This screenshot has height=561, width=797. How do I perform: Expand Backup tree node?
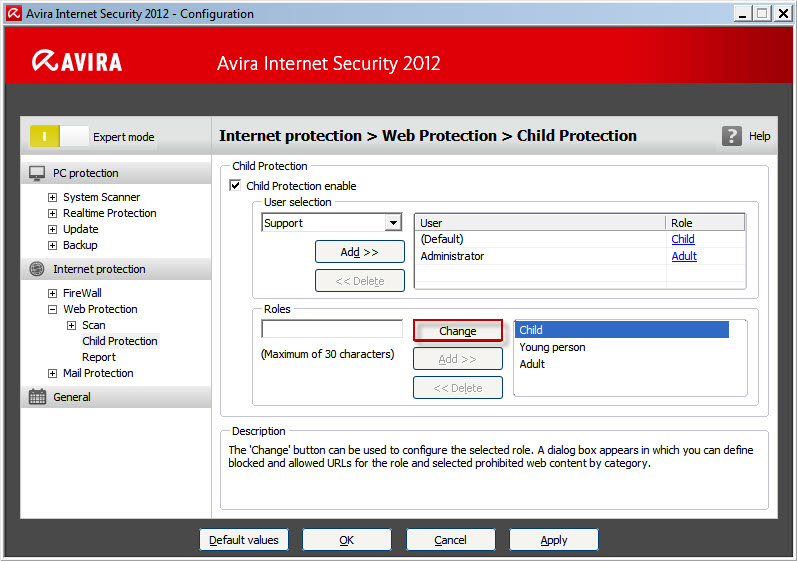point(52,245)
